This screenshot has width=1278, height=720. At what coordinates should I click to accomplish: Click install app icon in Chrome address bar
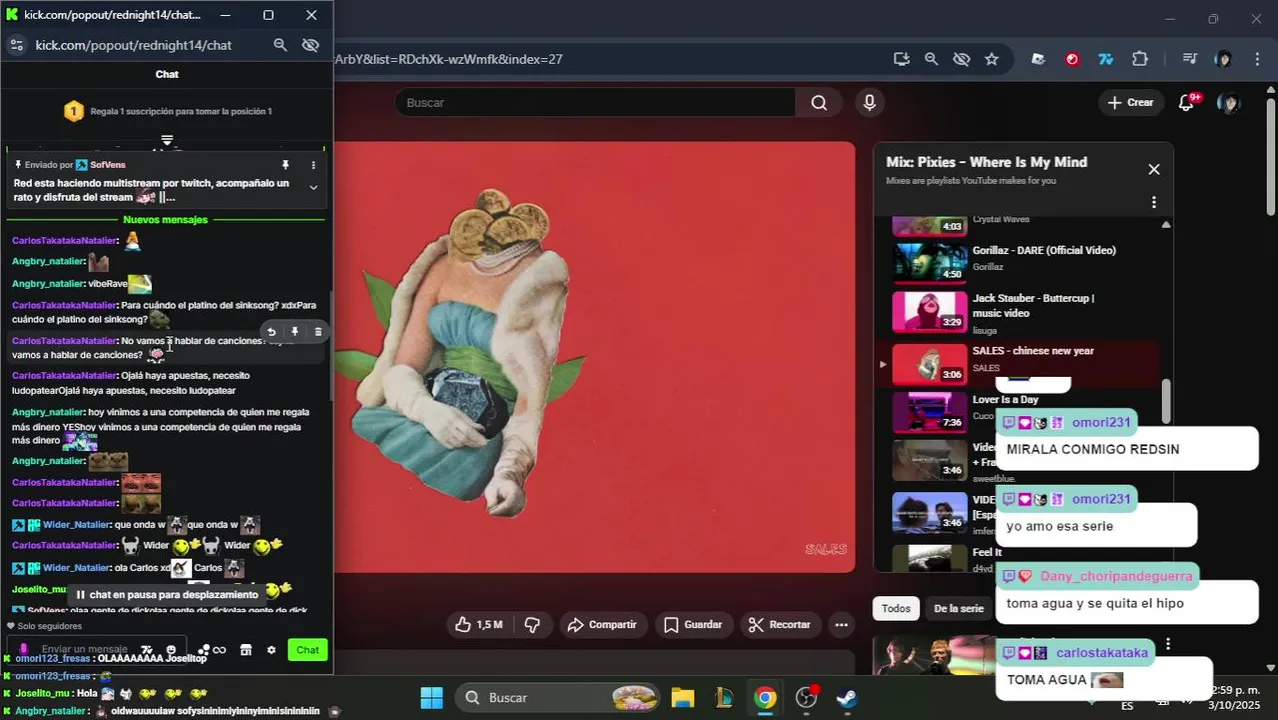(x=901, y=59)
